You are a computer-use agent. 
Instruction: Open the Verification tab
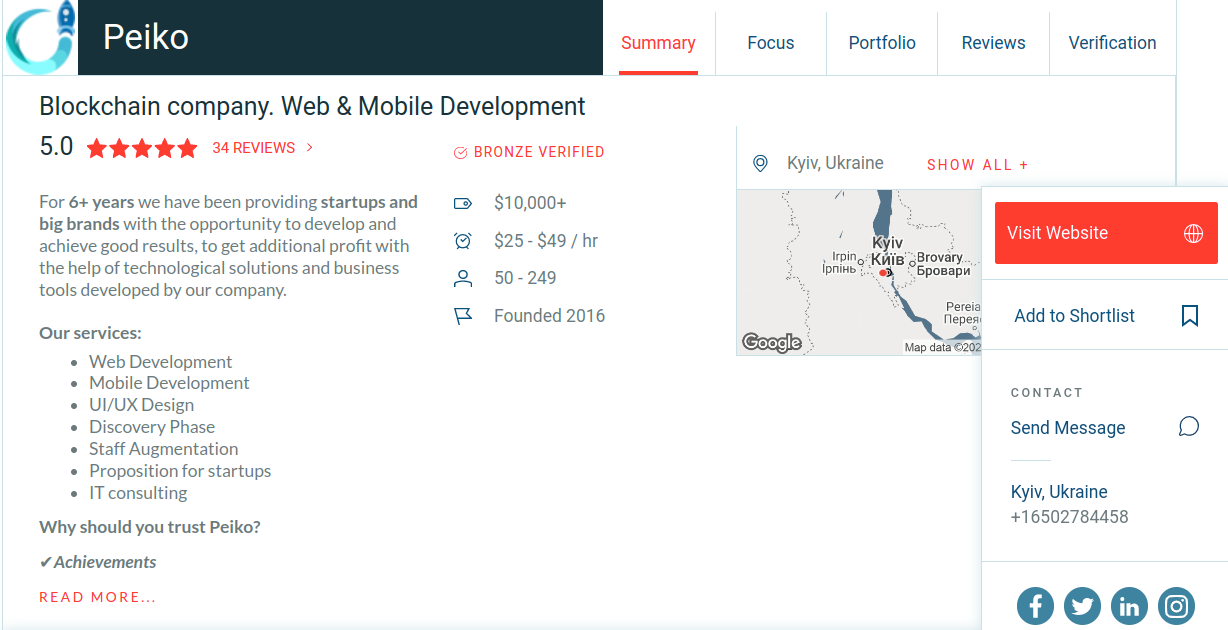1112,43
